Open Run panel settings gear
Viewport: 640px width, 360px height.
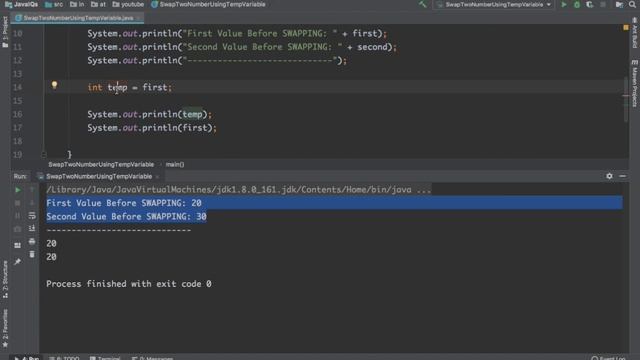pyautogui.click(x=609, y=176)
